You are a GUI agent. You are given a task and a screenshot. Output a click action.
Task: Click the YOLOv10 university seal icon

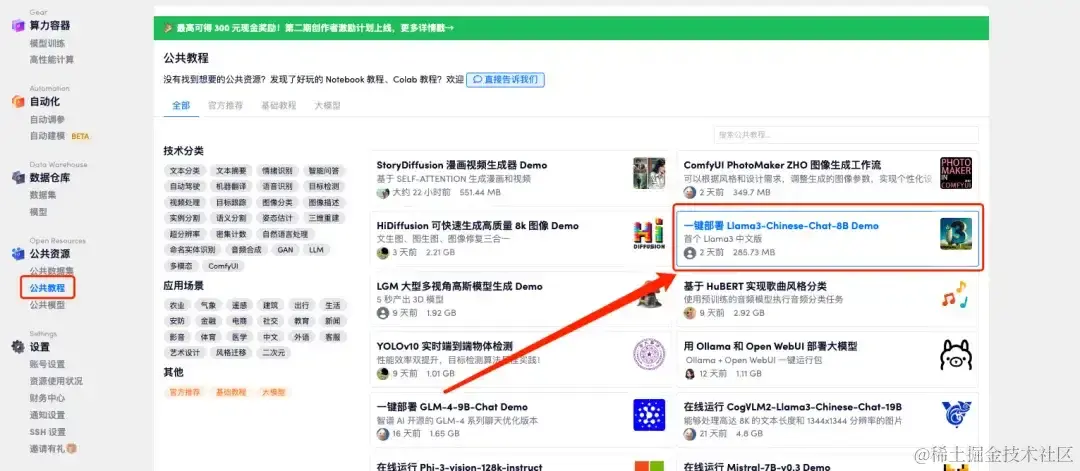[650, 354]
